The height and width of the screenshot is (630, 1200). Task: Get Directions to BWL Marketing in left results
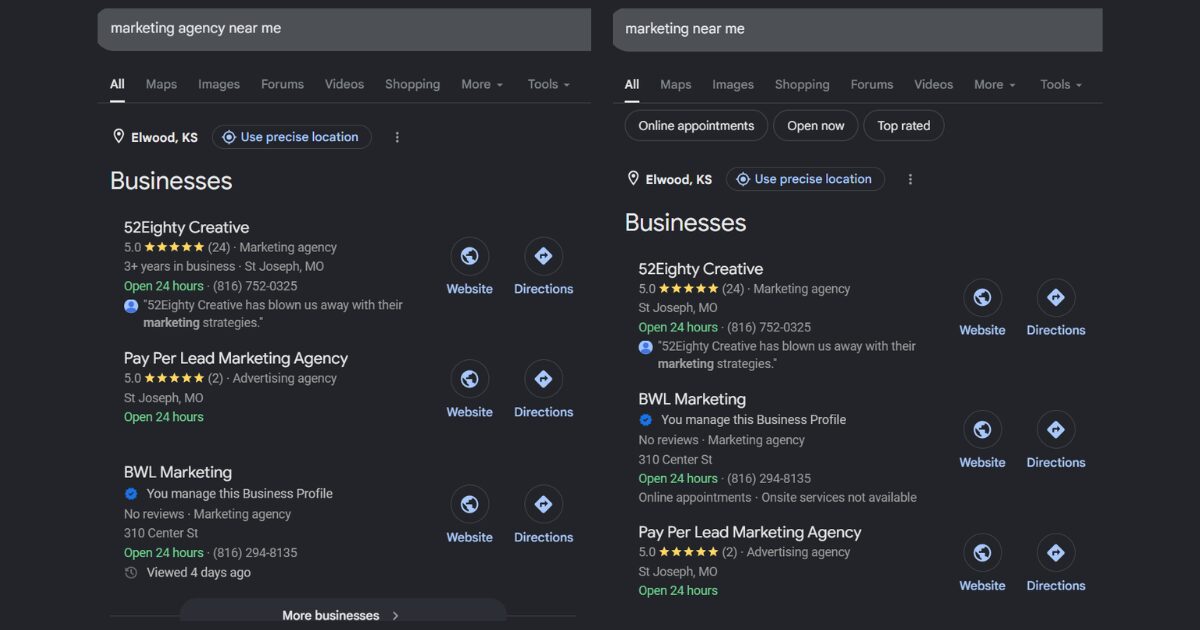pos(544,504)
